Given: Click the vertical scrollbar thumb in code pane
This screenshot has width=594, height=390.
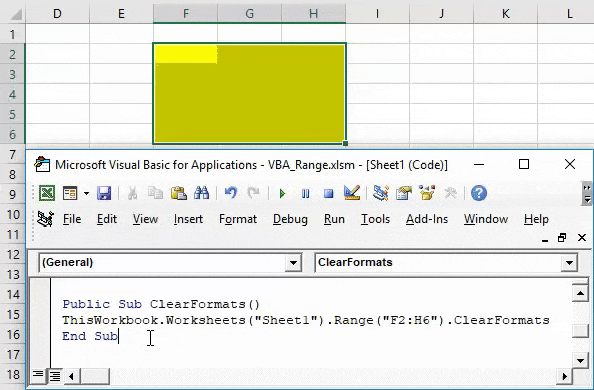Looking at the screenshot, I should click(x=580, y=331).
